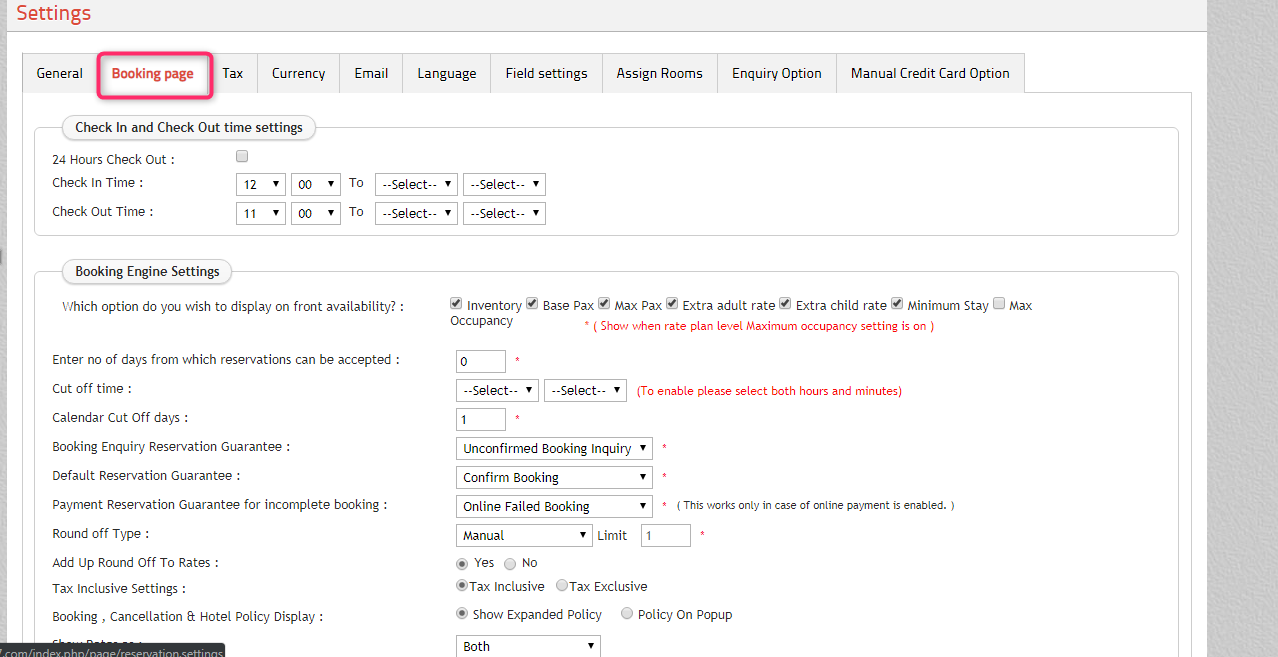Image resolution: width=1278 pixels, height=657 pixels.
Task: Select No for Add Up Round Off
Action: [510, 564]
